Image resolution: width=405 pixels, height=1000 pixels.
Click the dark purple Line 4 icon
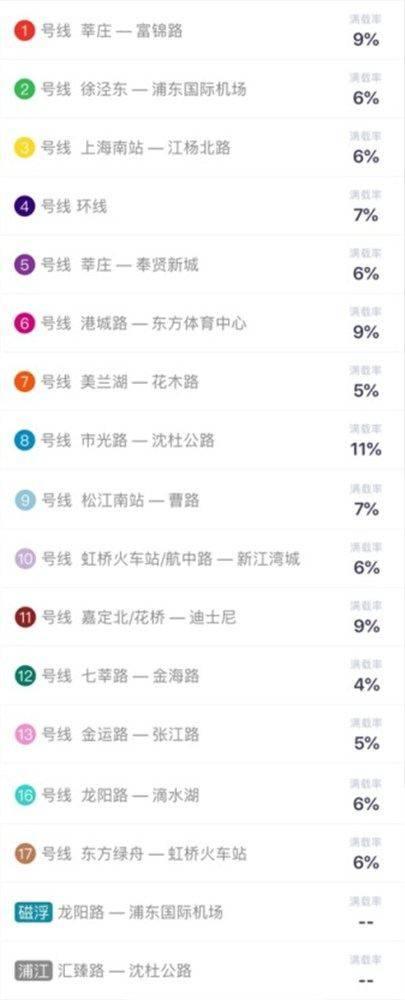tap(24, 207)
